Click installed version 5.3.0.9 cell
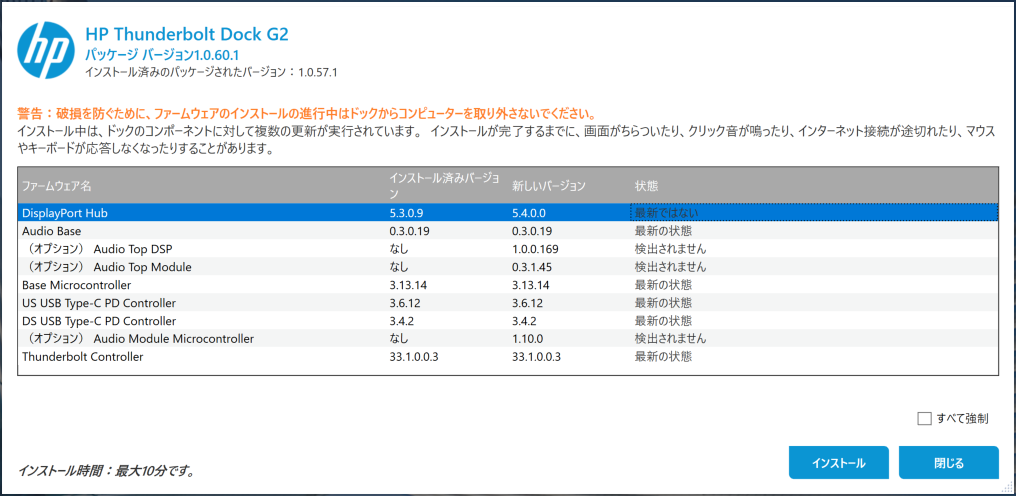Image resolution: width=1016 pixels, height=496 pixels. coord(406,213)
